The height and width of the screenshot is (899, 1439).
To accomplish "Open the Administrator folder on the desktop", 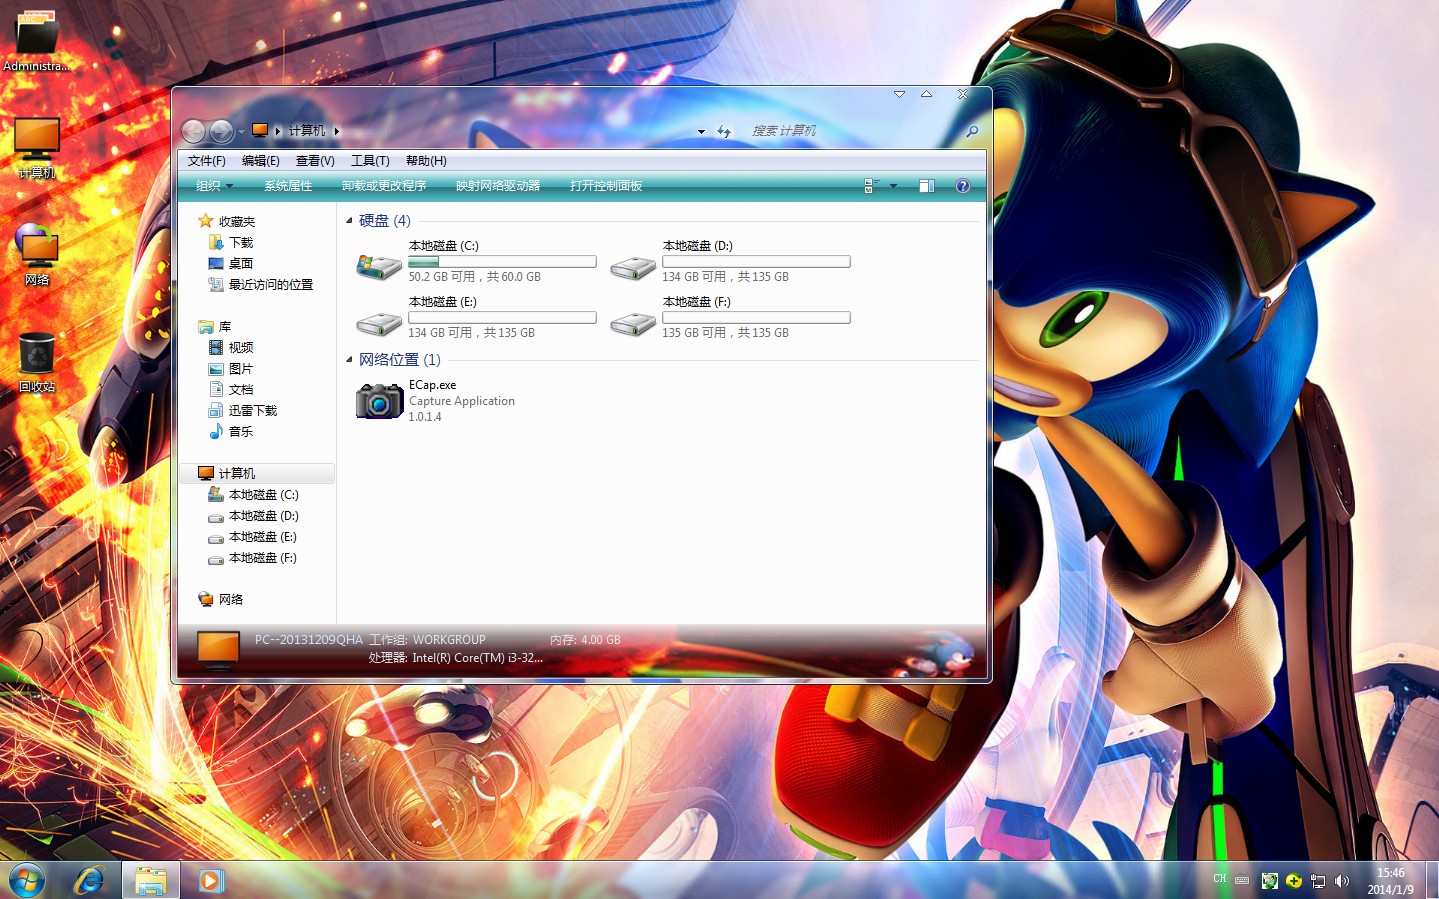I will [x=37, y=40].
